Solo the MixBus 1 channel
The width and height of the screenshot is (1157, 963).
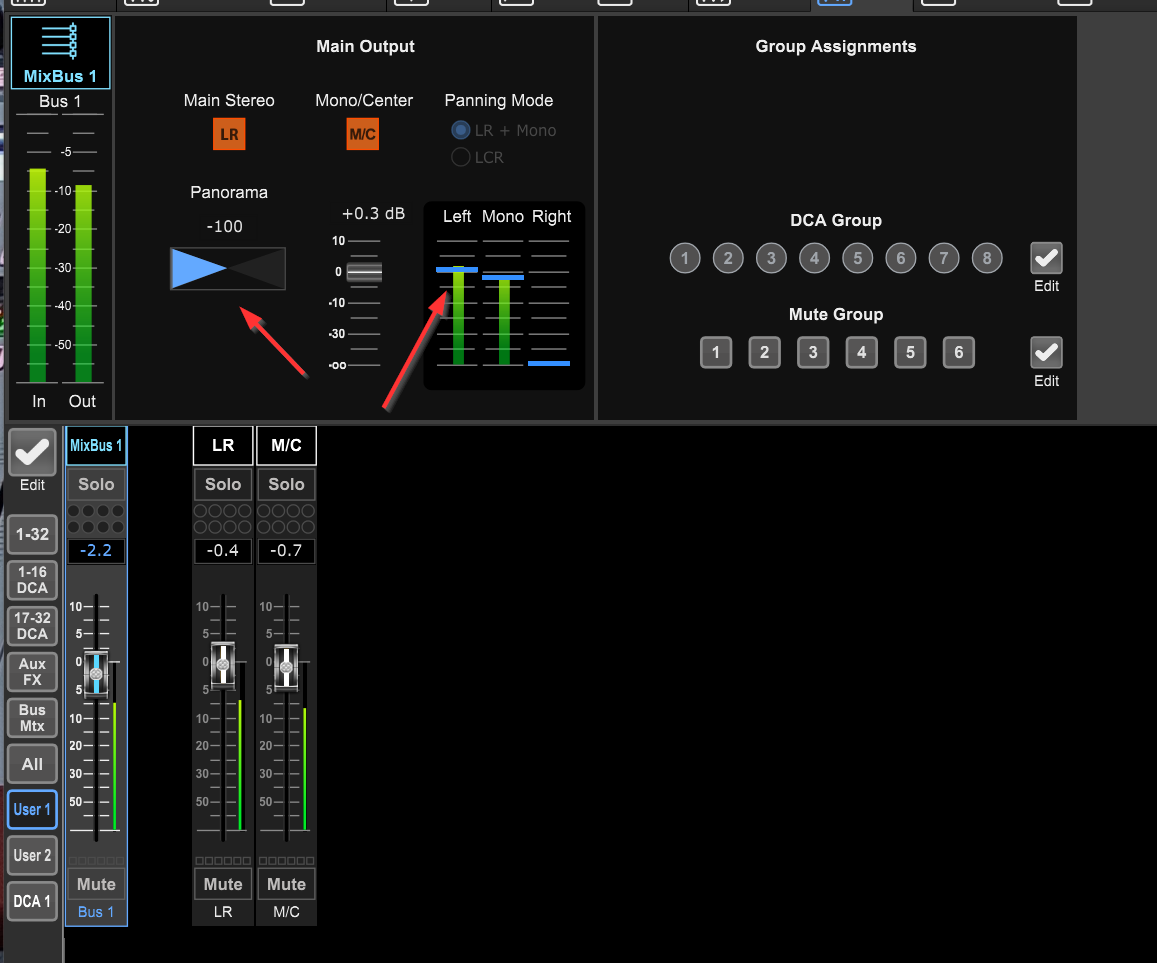point(96,484)
